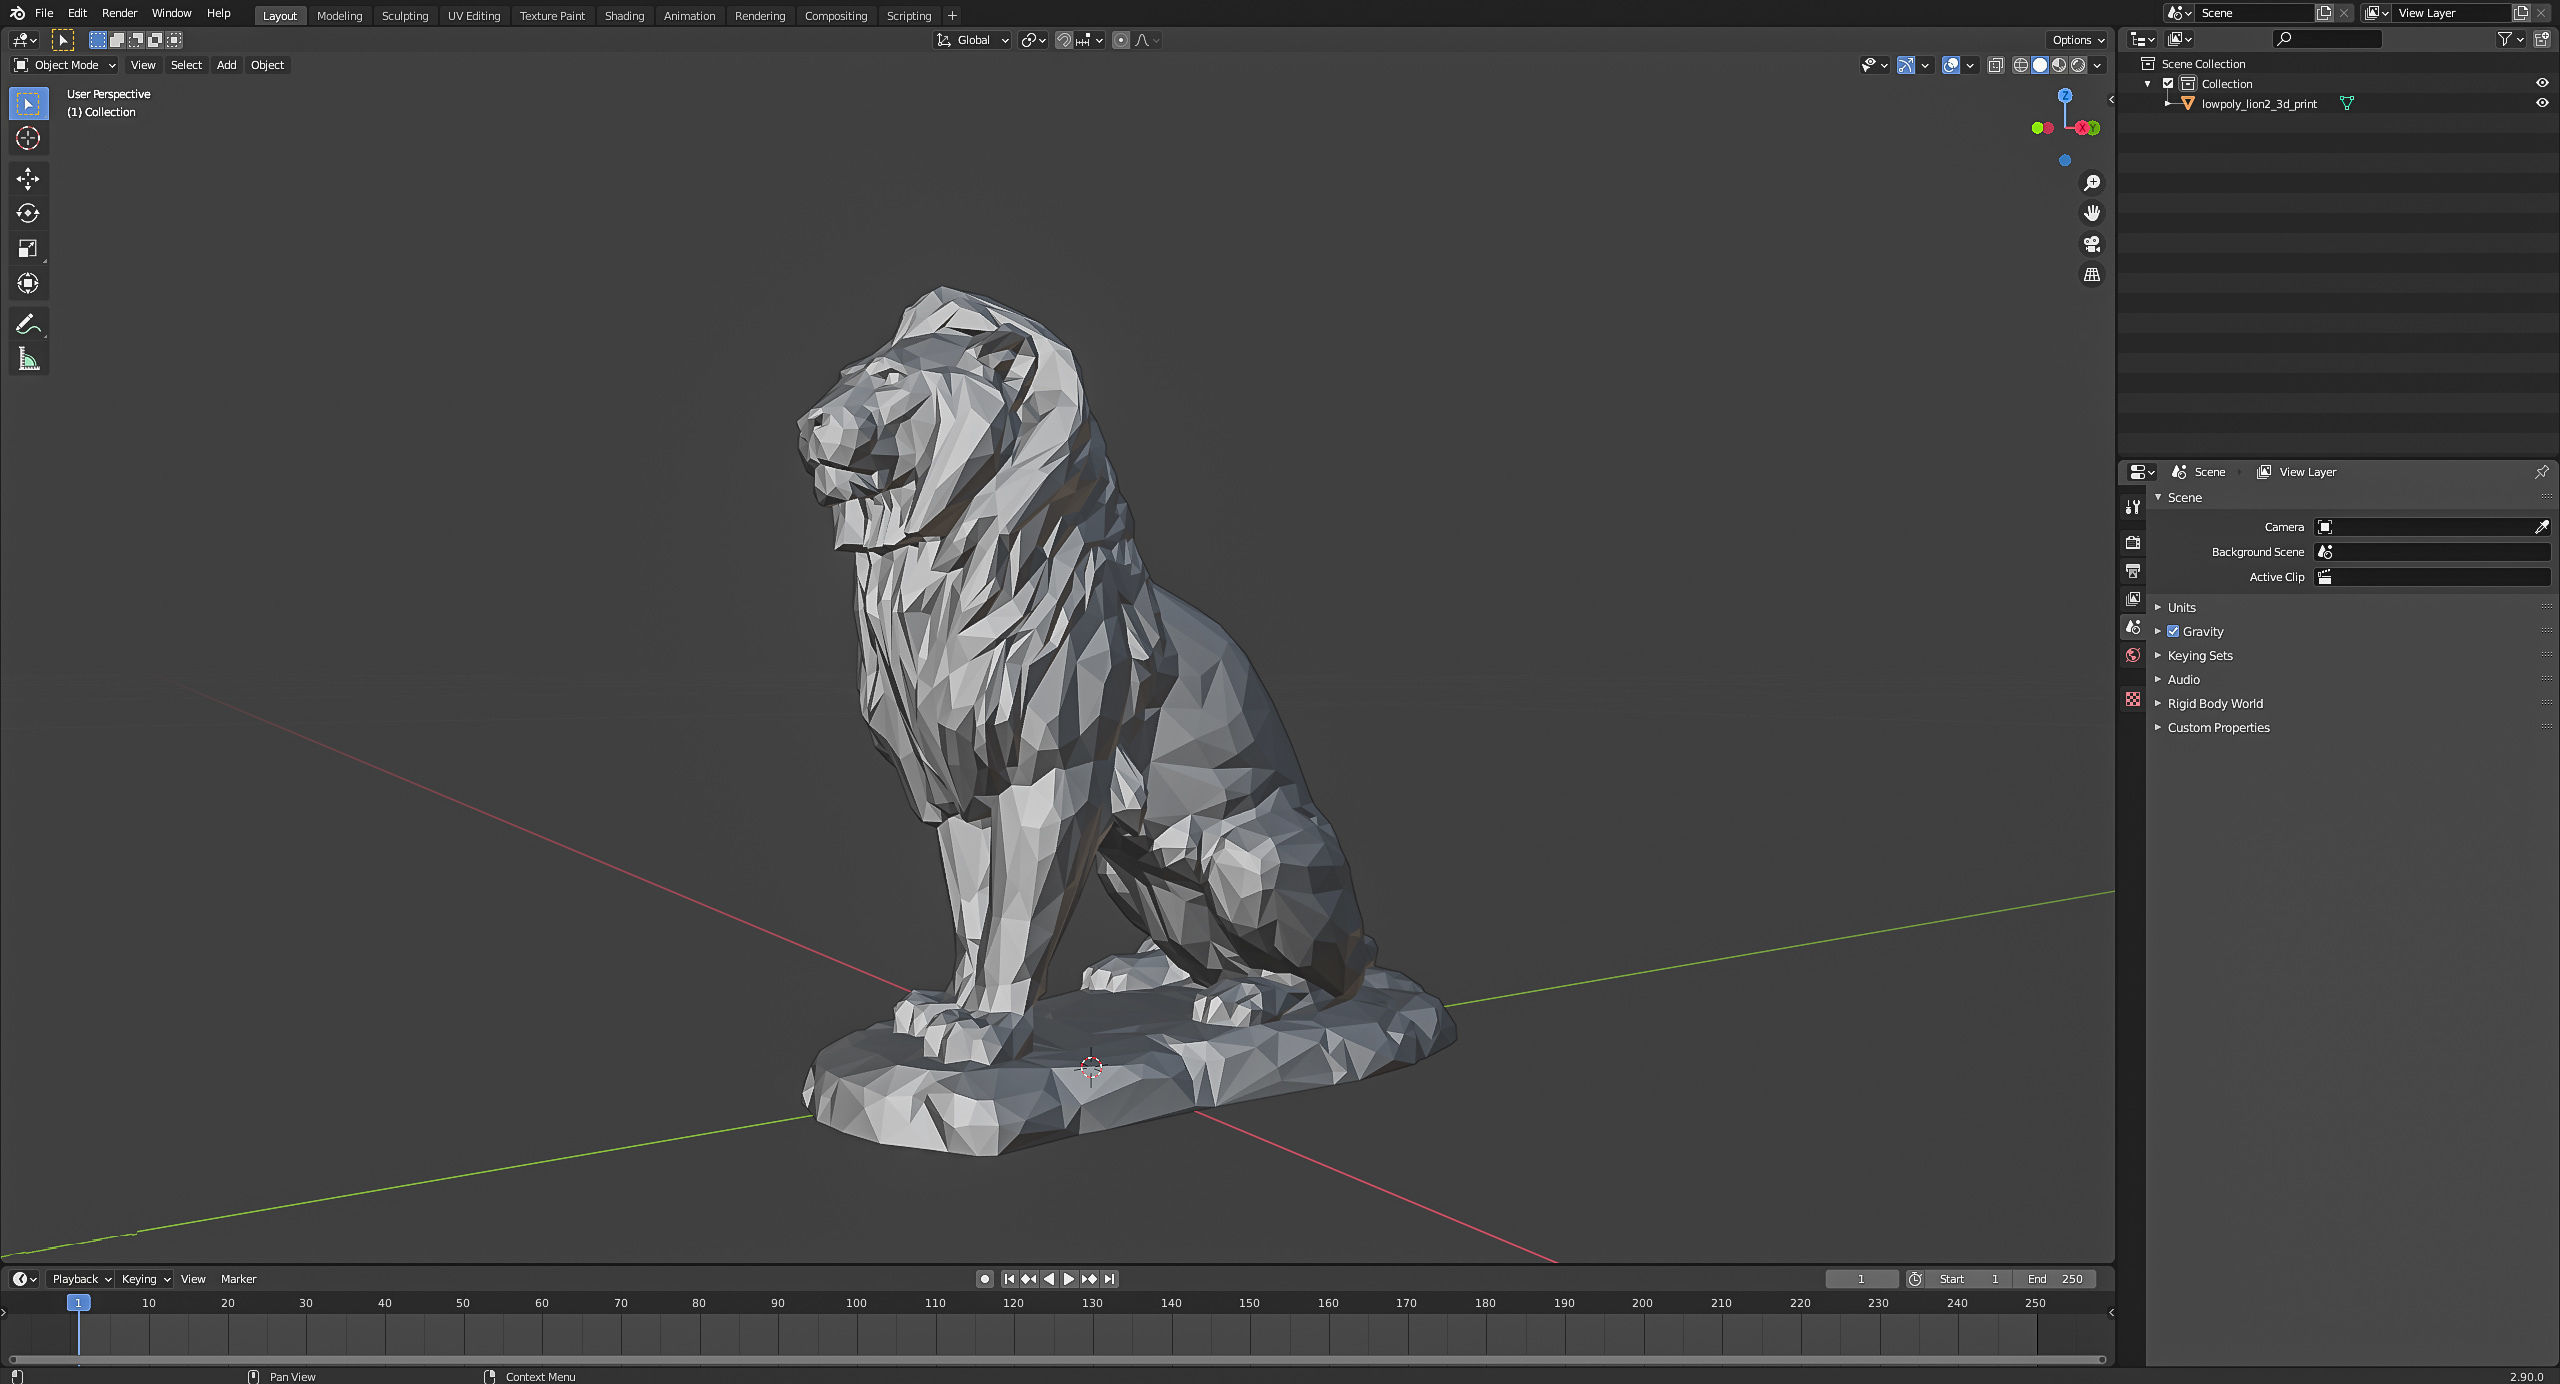
Task: Open the Render menu
Action: point(119,13)
